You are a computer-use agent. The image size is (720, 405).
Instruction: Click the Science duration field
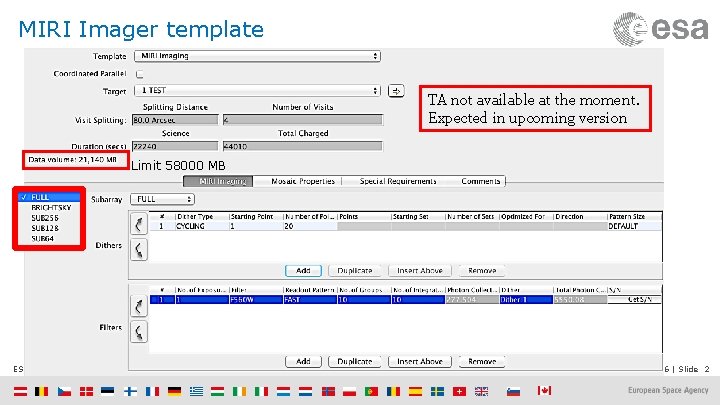(x=175, y=146)
